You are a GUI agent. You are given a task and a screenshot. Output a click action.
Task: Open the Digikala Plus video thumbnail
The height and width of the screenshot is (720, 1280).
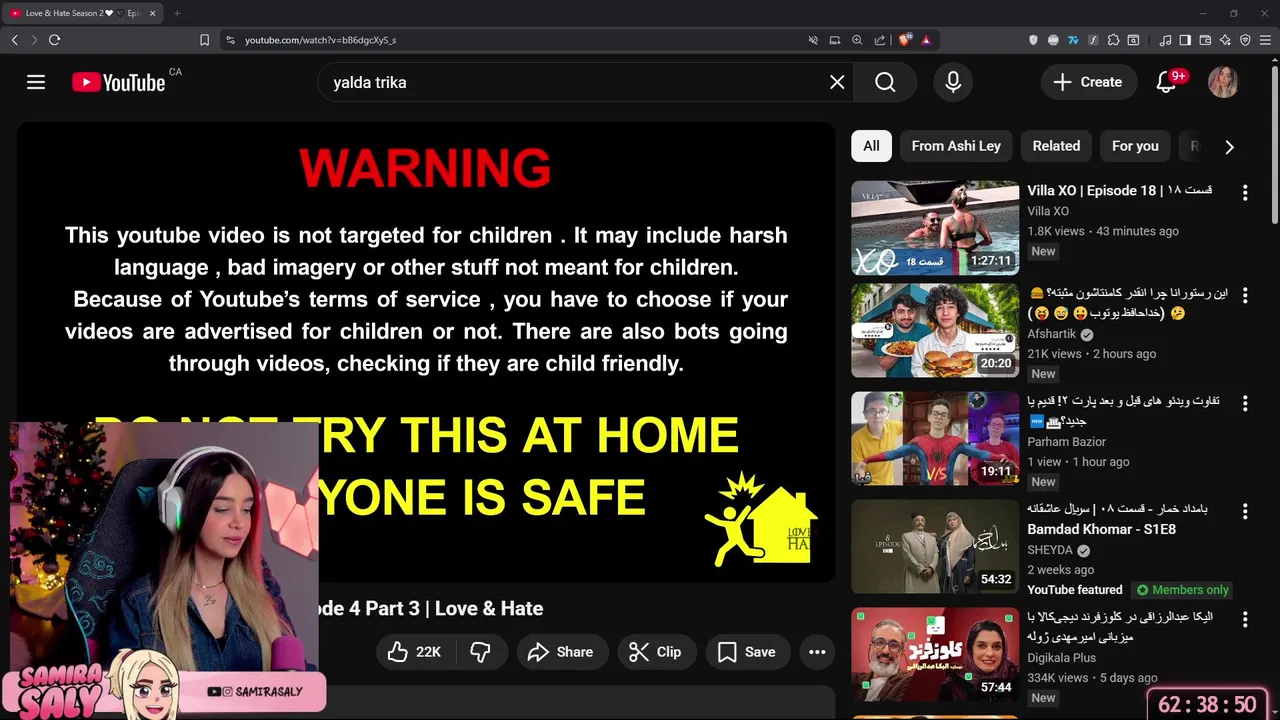(x=935, y=654)
